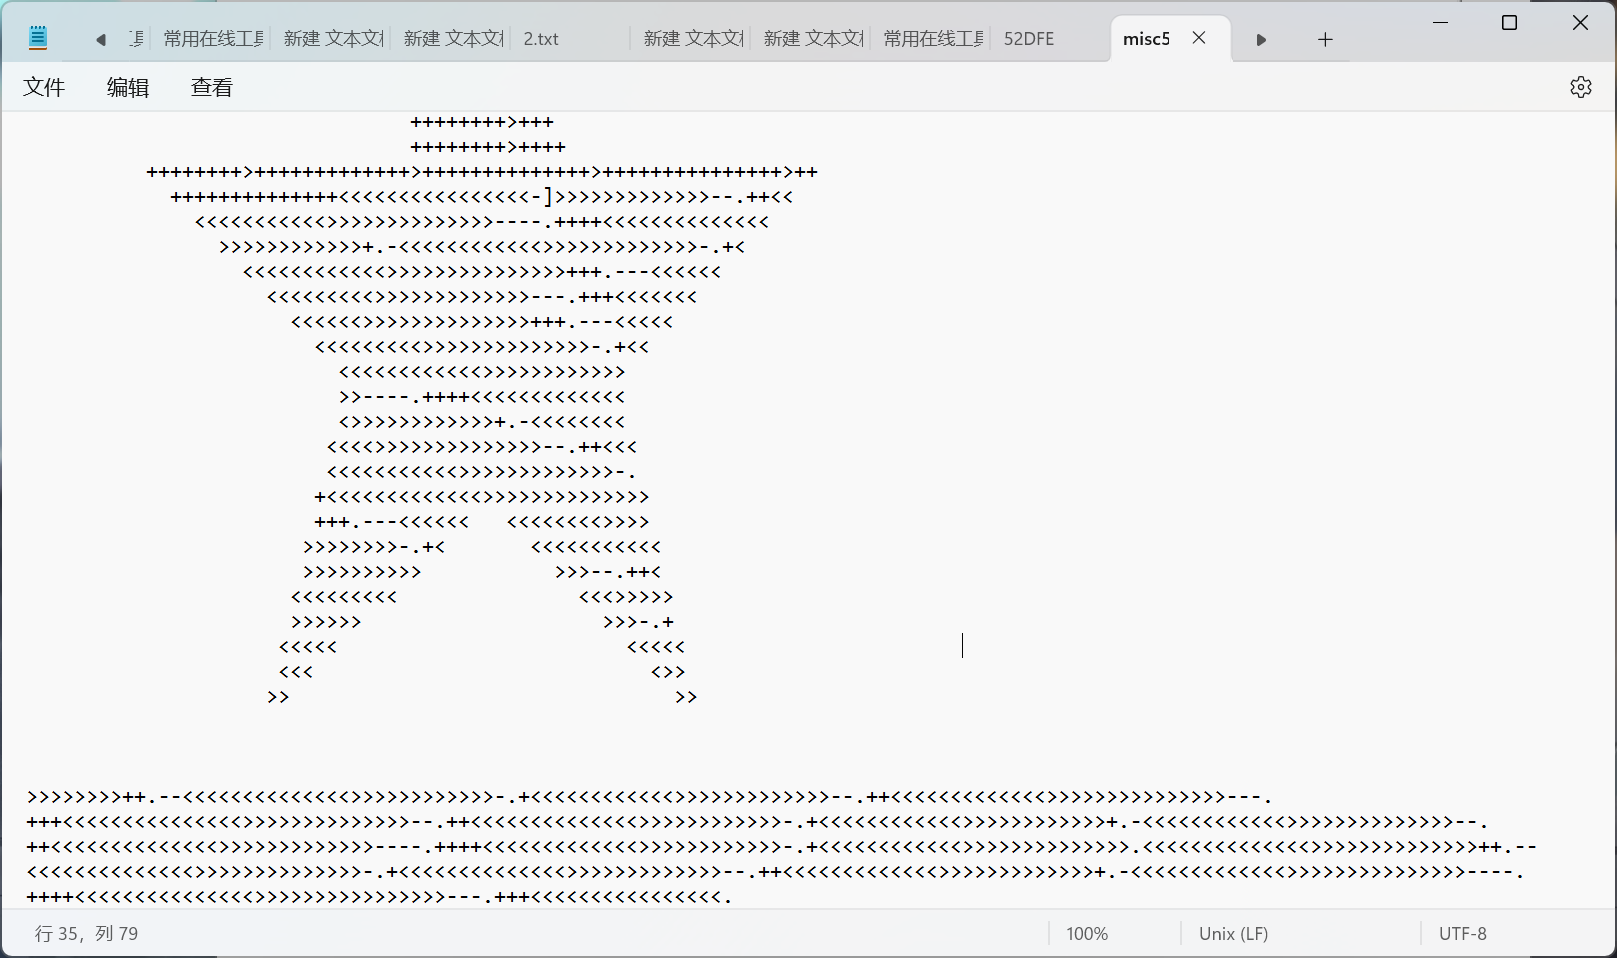The width and height of the screenshot is (1617, 958).
Task: Close the misc5 tab
Action: [x=1199, y=38]
